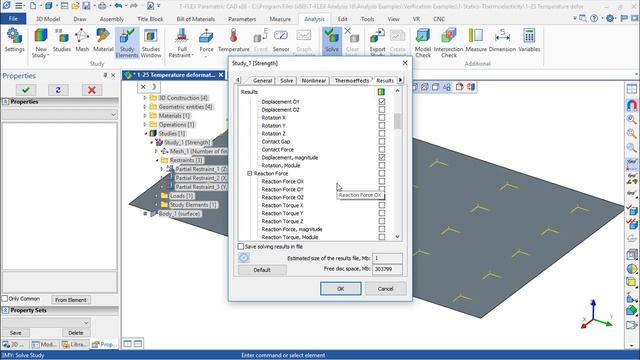Click the Estimated size of results file field
640x360 pixels.
click(387, 258)
